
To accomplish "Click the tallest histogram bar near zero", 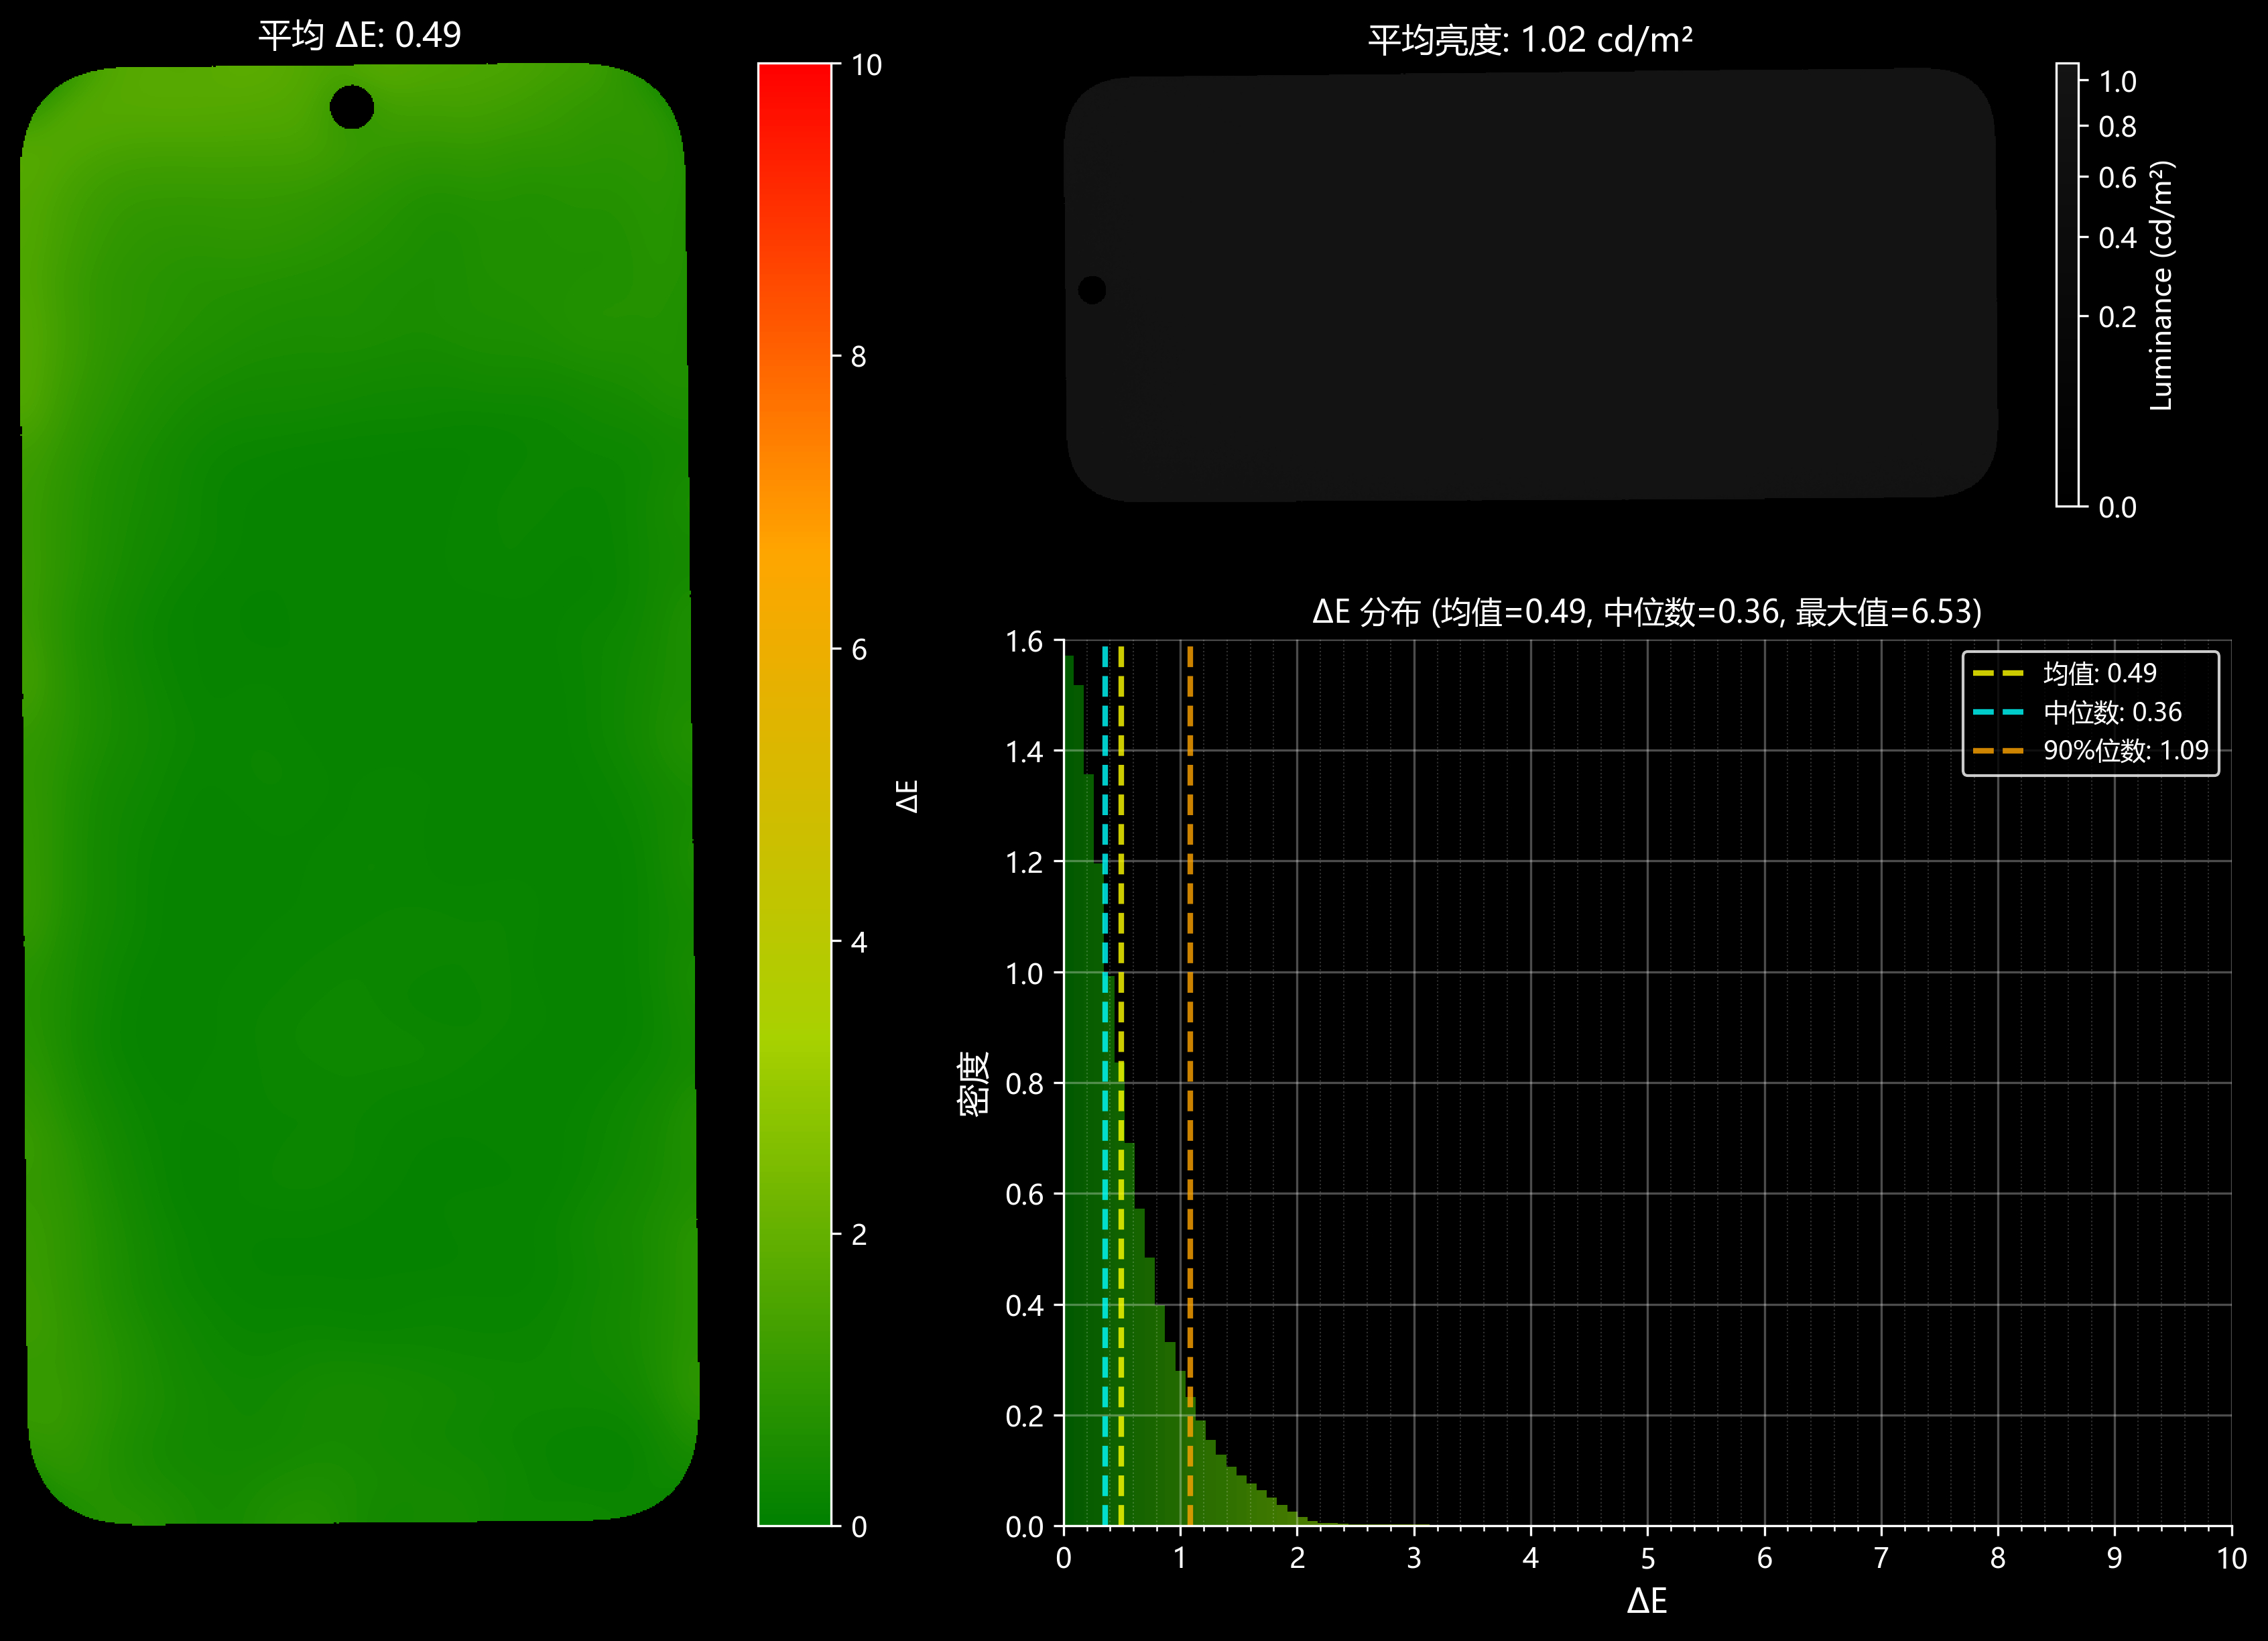I will [1069, 1090].
